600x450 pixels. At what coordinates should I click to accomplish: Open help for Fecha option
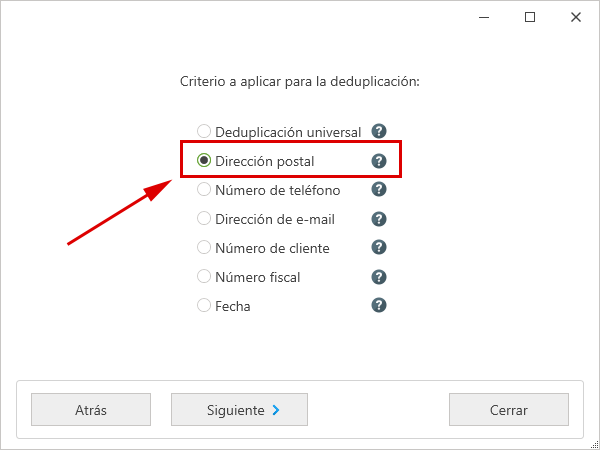pyautogui.click(x=379, y=306)
